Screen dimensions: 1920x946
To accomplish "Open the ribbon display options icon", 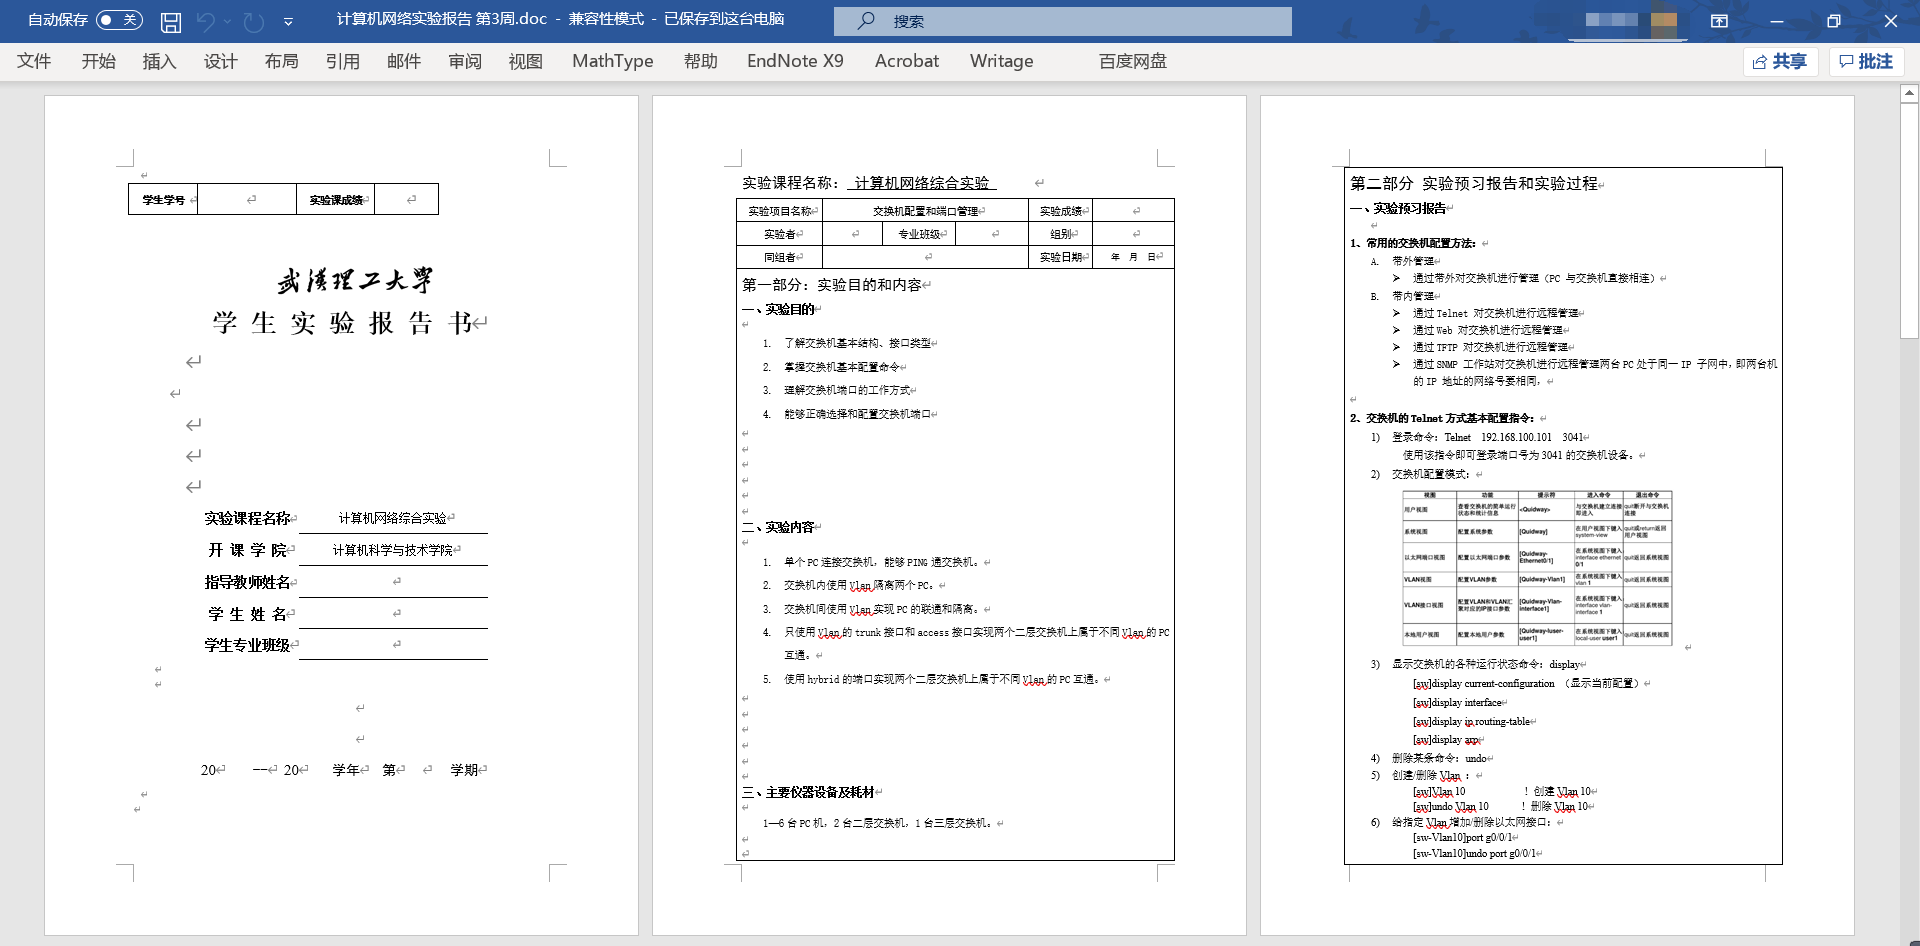I will pos(1719,21).
